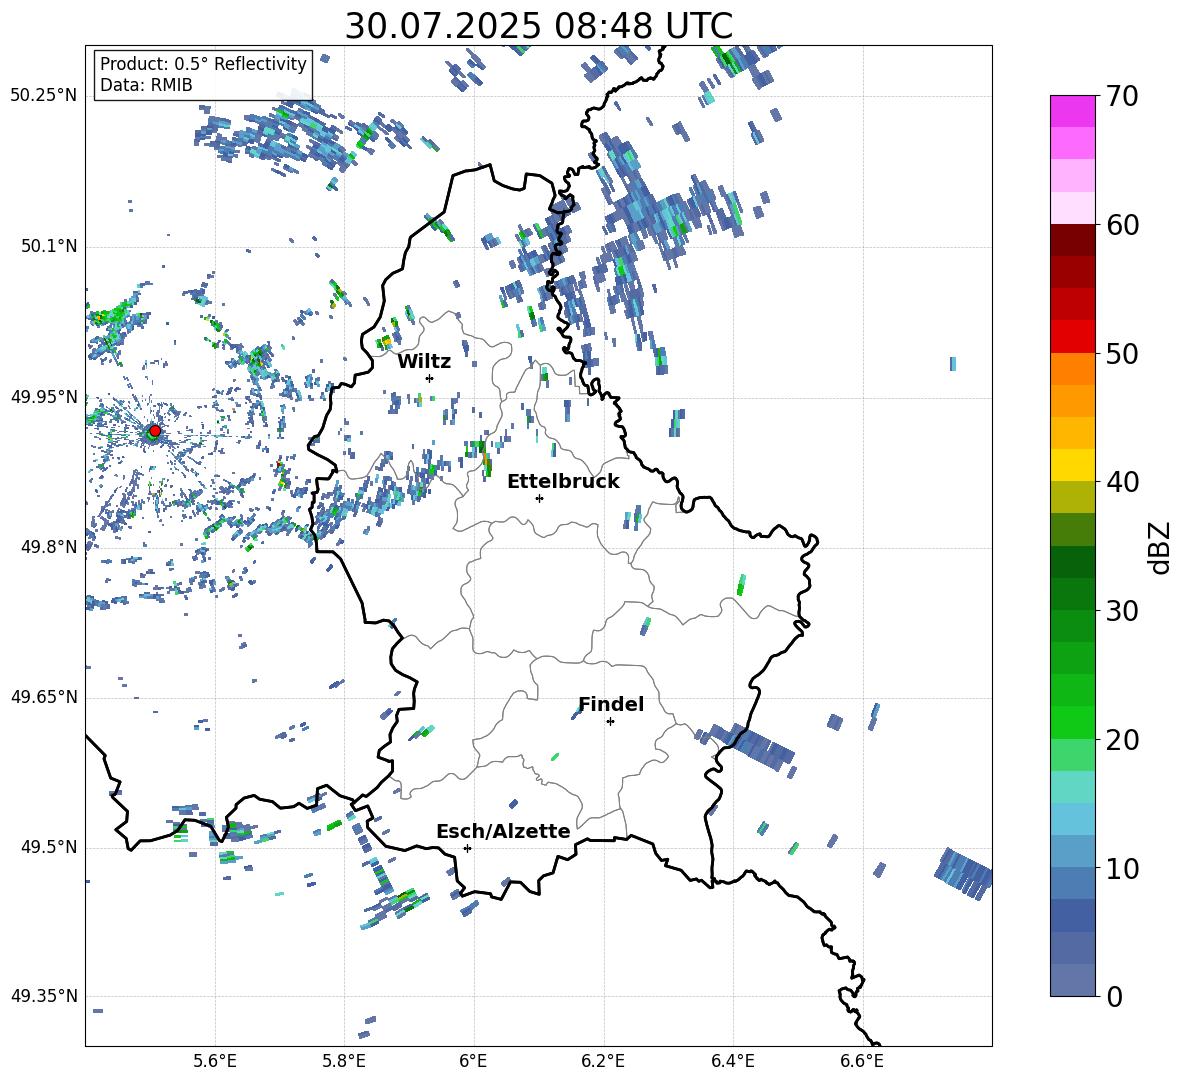1184x1081 pixels.
Task: Click the title 30.07.2025 08:48 UTC
Action: tap(539, 26)
